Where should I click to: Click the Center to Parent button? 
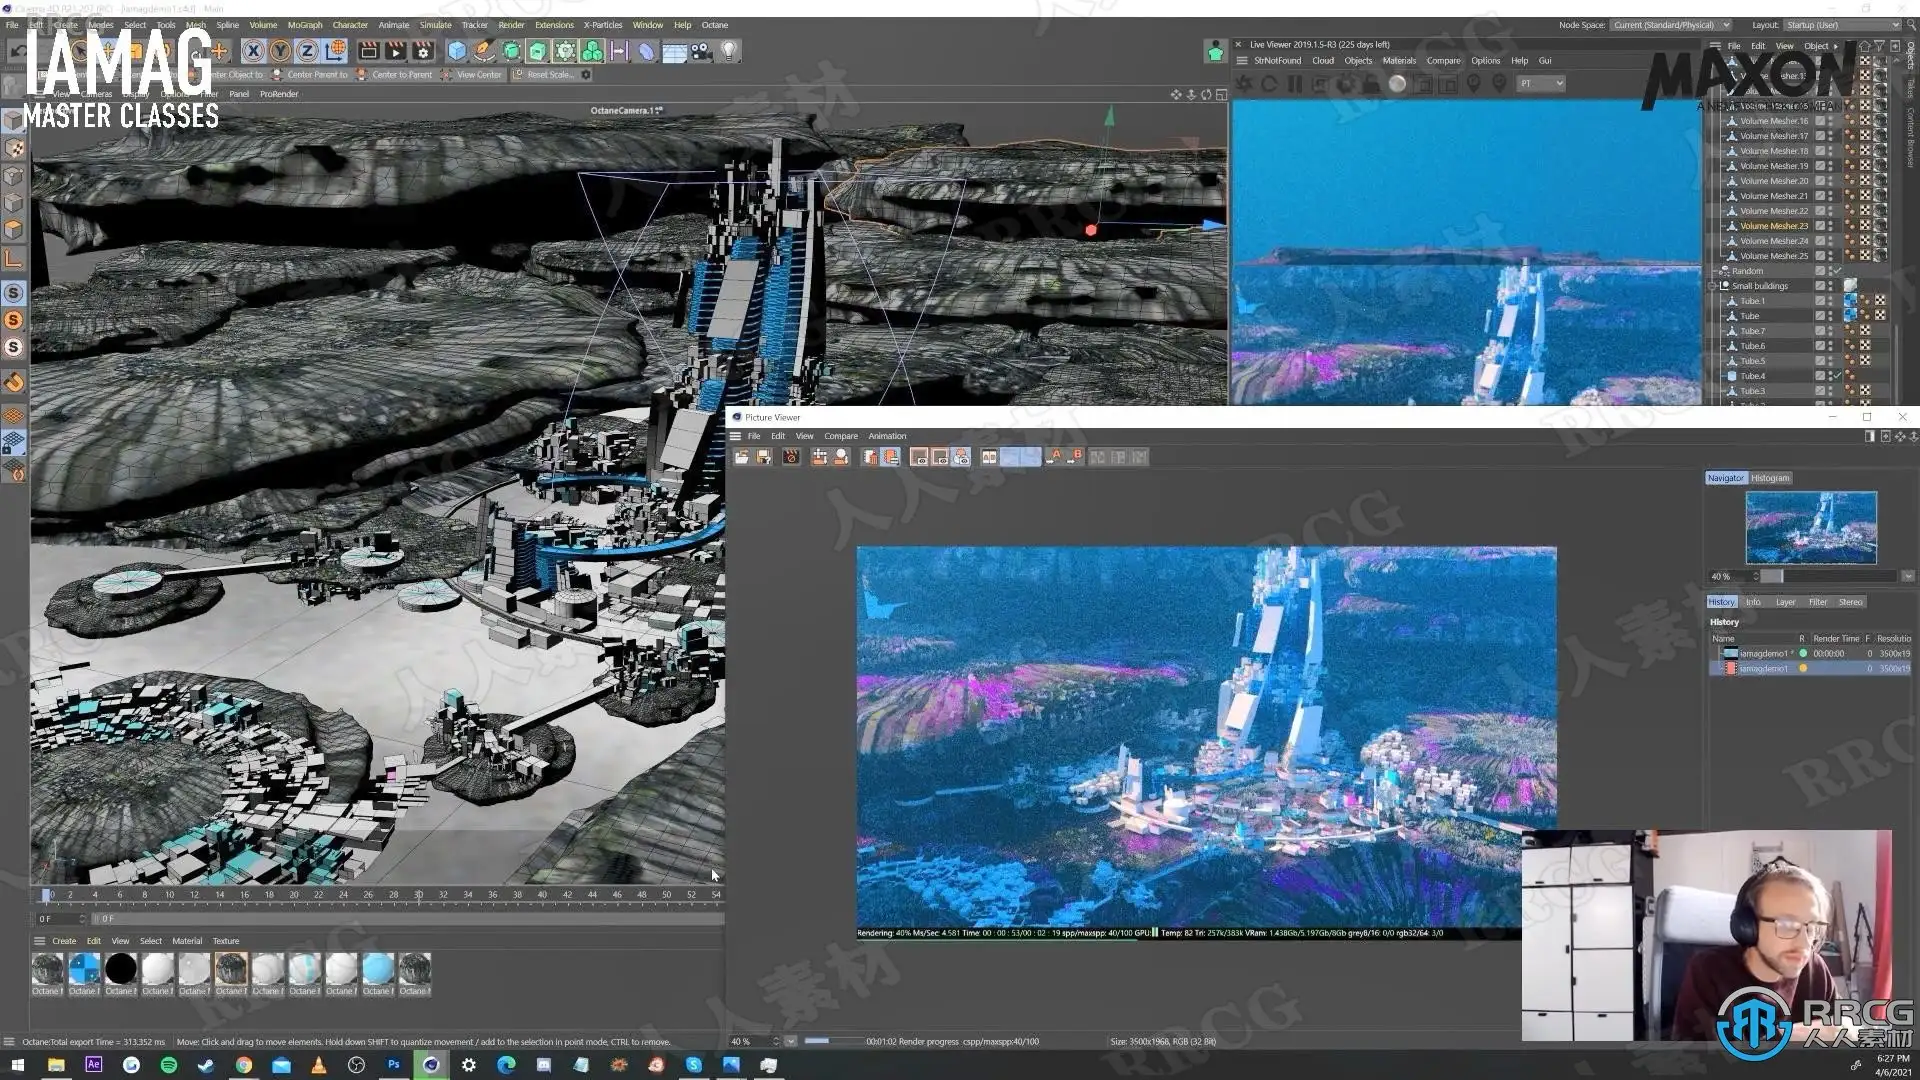395,75
